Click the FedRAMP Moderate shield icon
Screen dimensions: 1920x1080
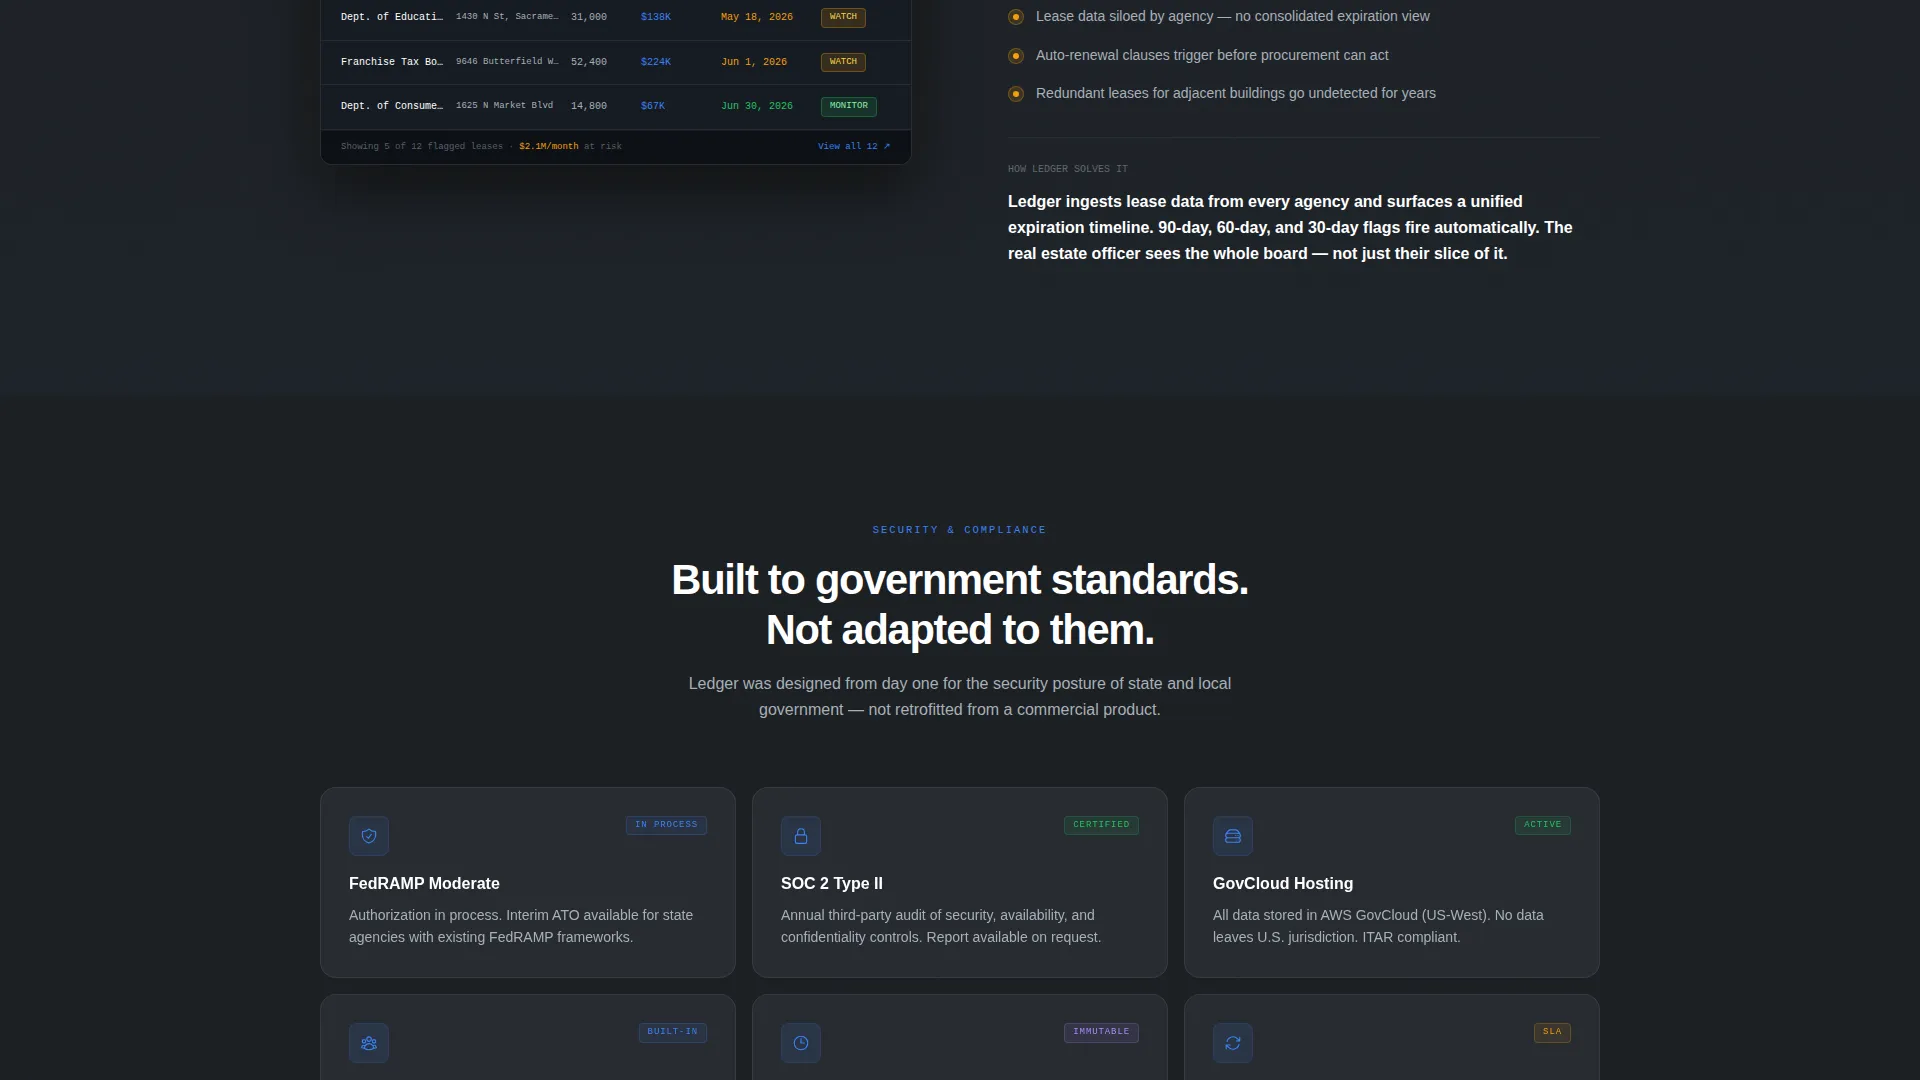coord(369,836)
